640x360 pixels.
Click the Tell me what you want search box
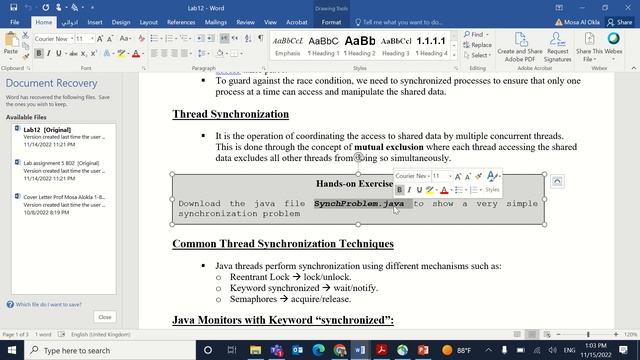point(399,22)
